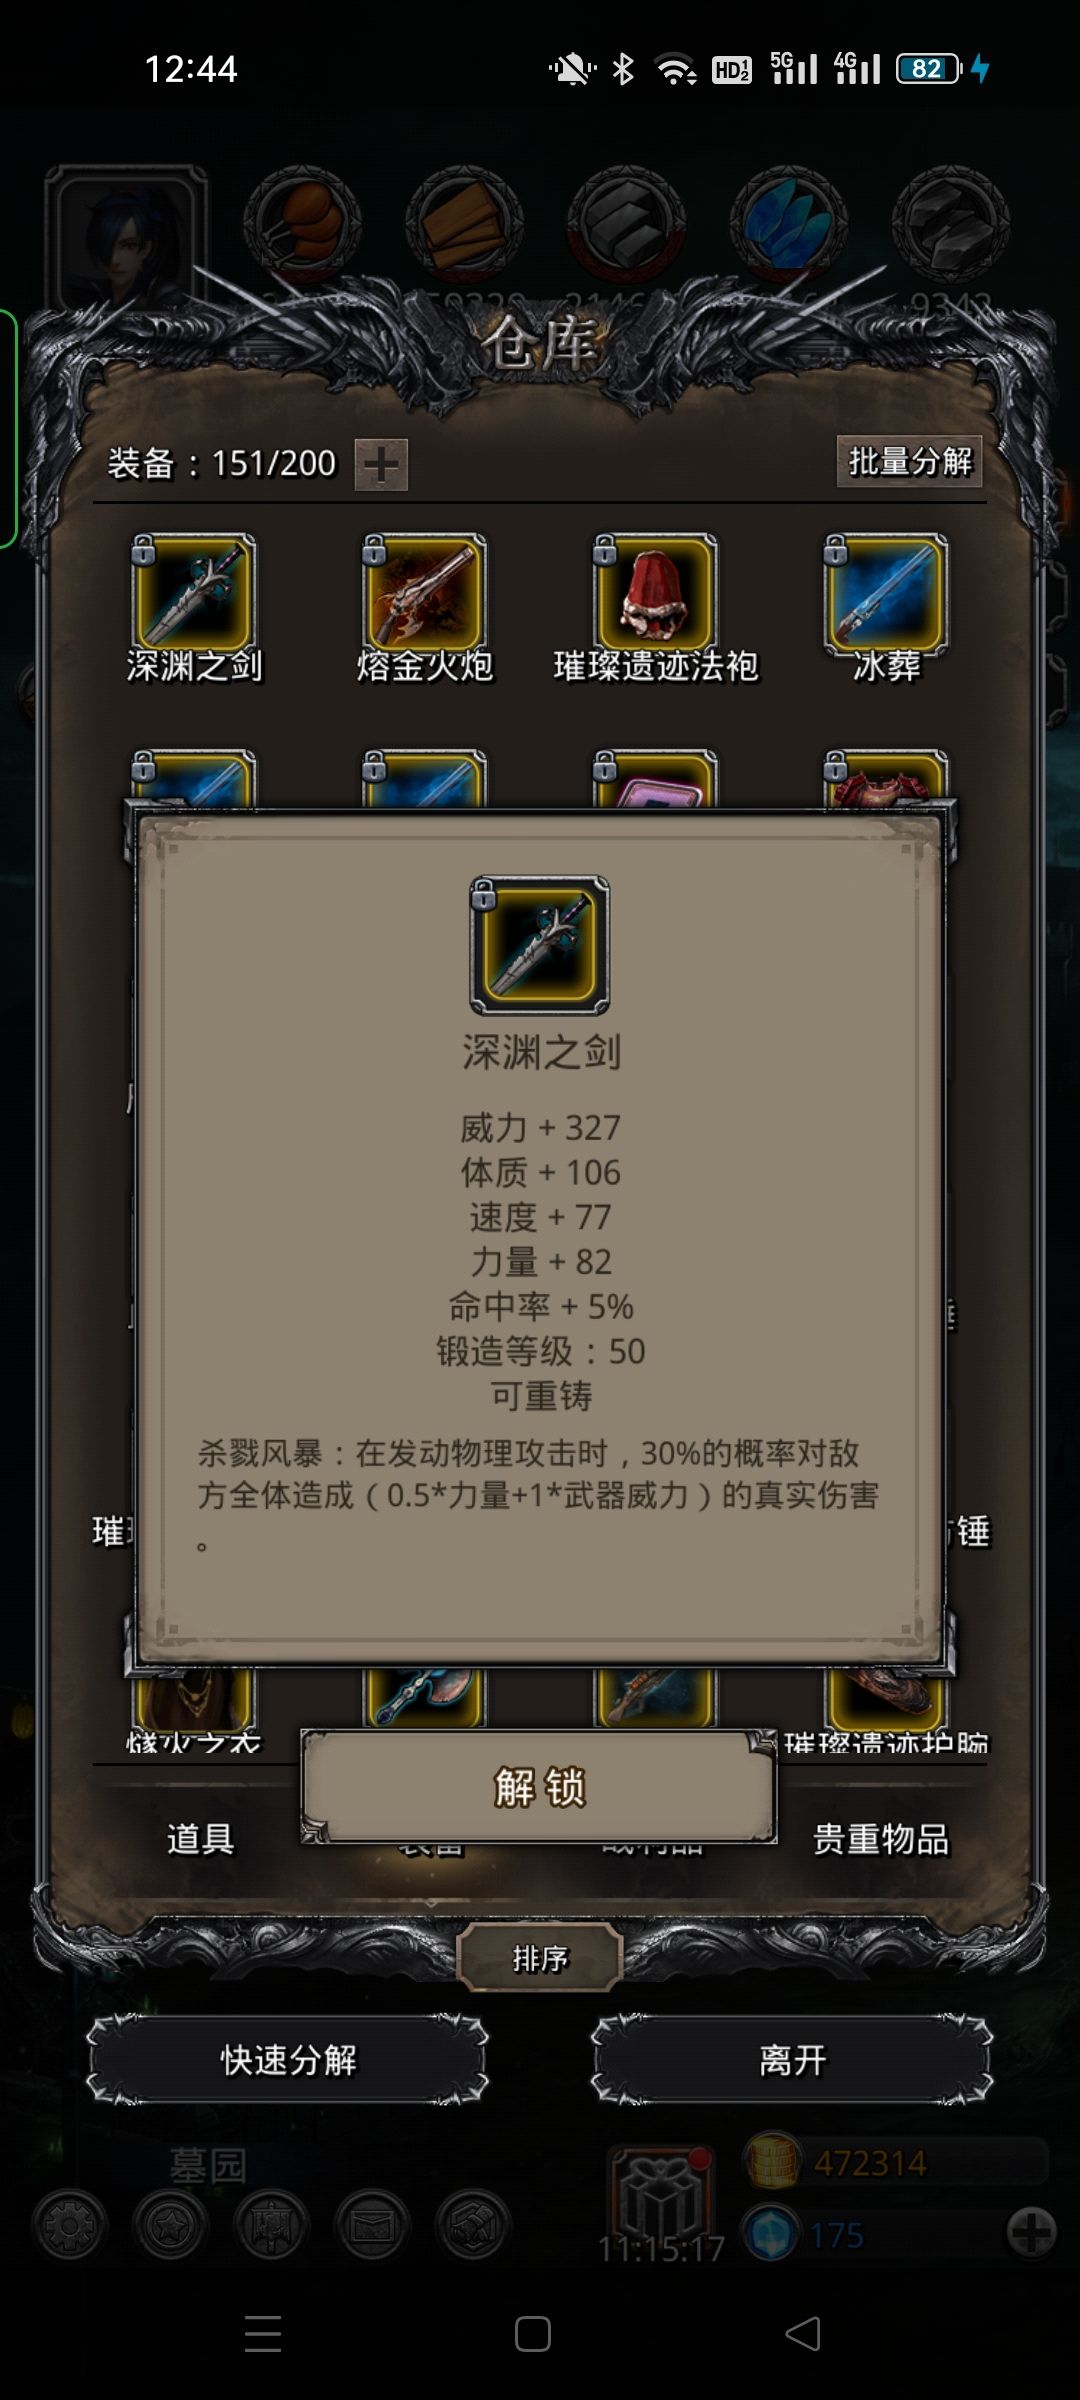This screenshot has width=1080, height=2400.
Task: Switch to the 道具 tab
Action: click(200, 1838)
